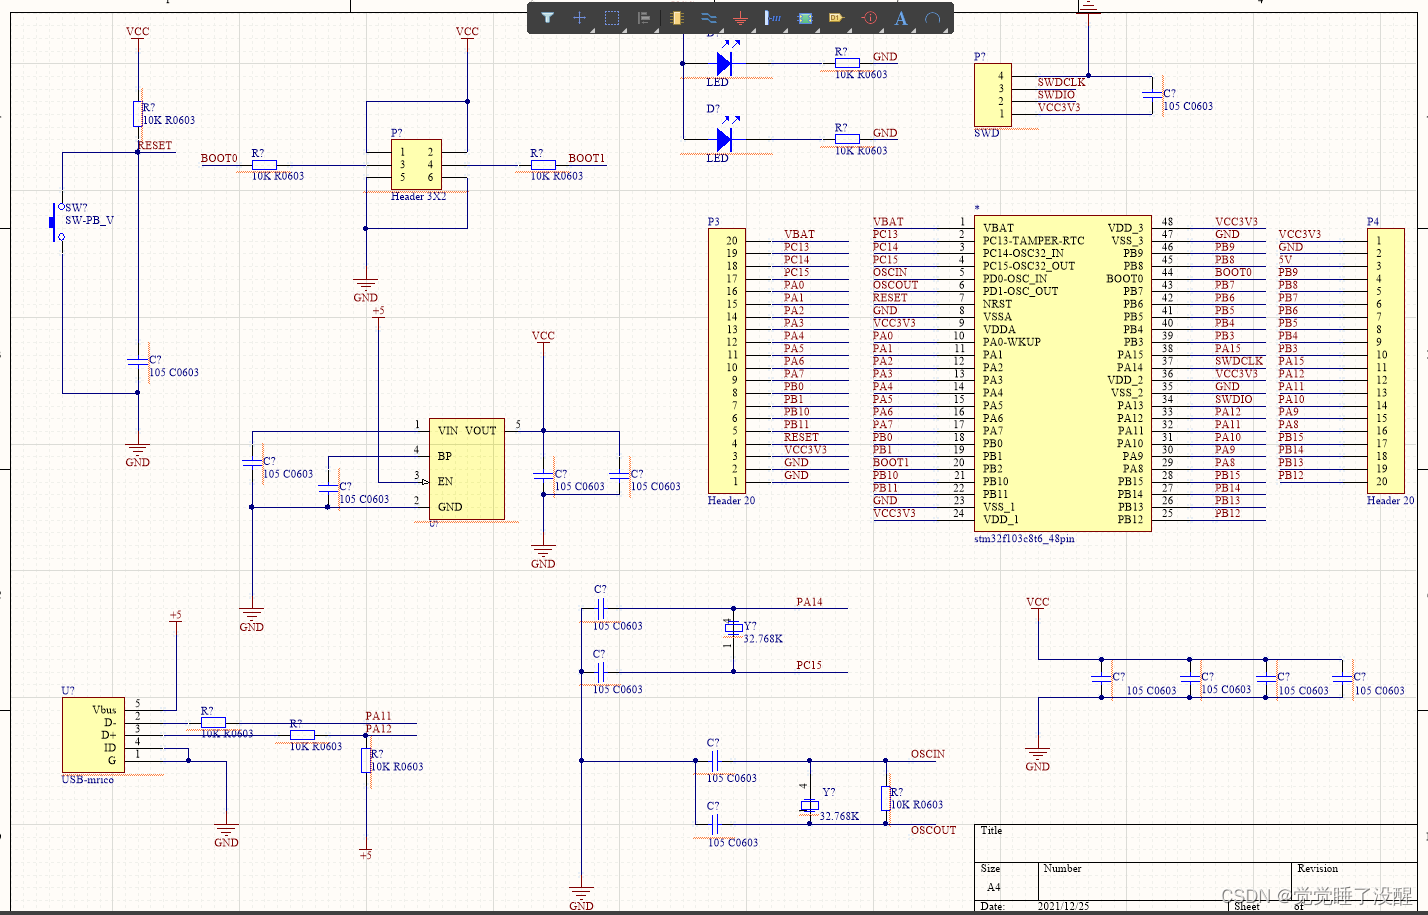Select the move objects cross icon
Image resolution: width=1428 pixels, height=915 pixels.
coord(579,18)
